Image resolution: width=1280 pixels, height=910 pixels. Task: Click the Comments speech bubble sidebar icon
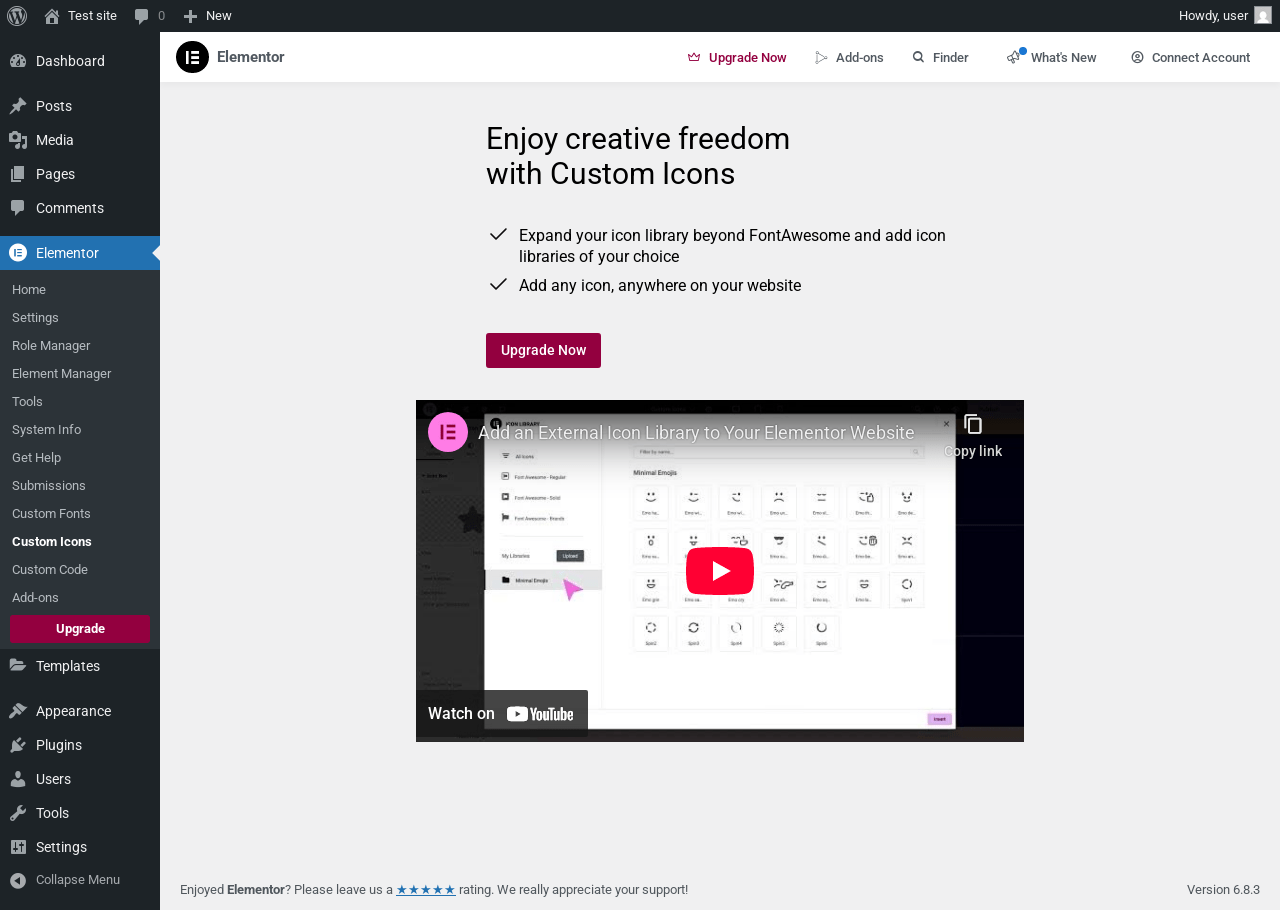(18, 208)
